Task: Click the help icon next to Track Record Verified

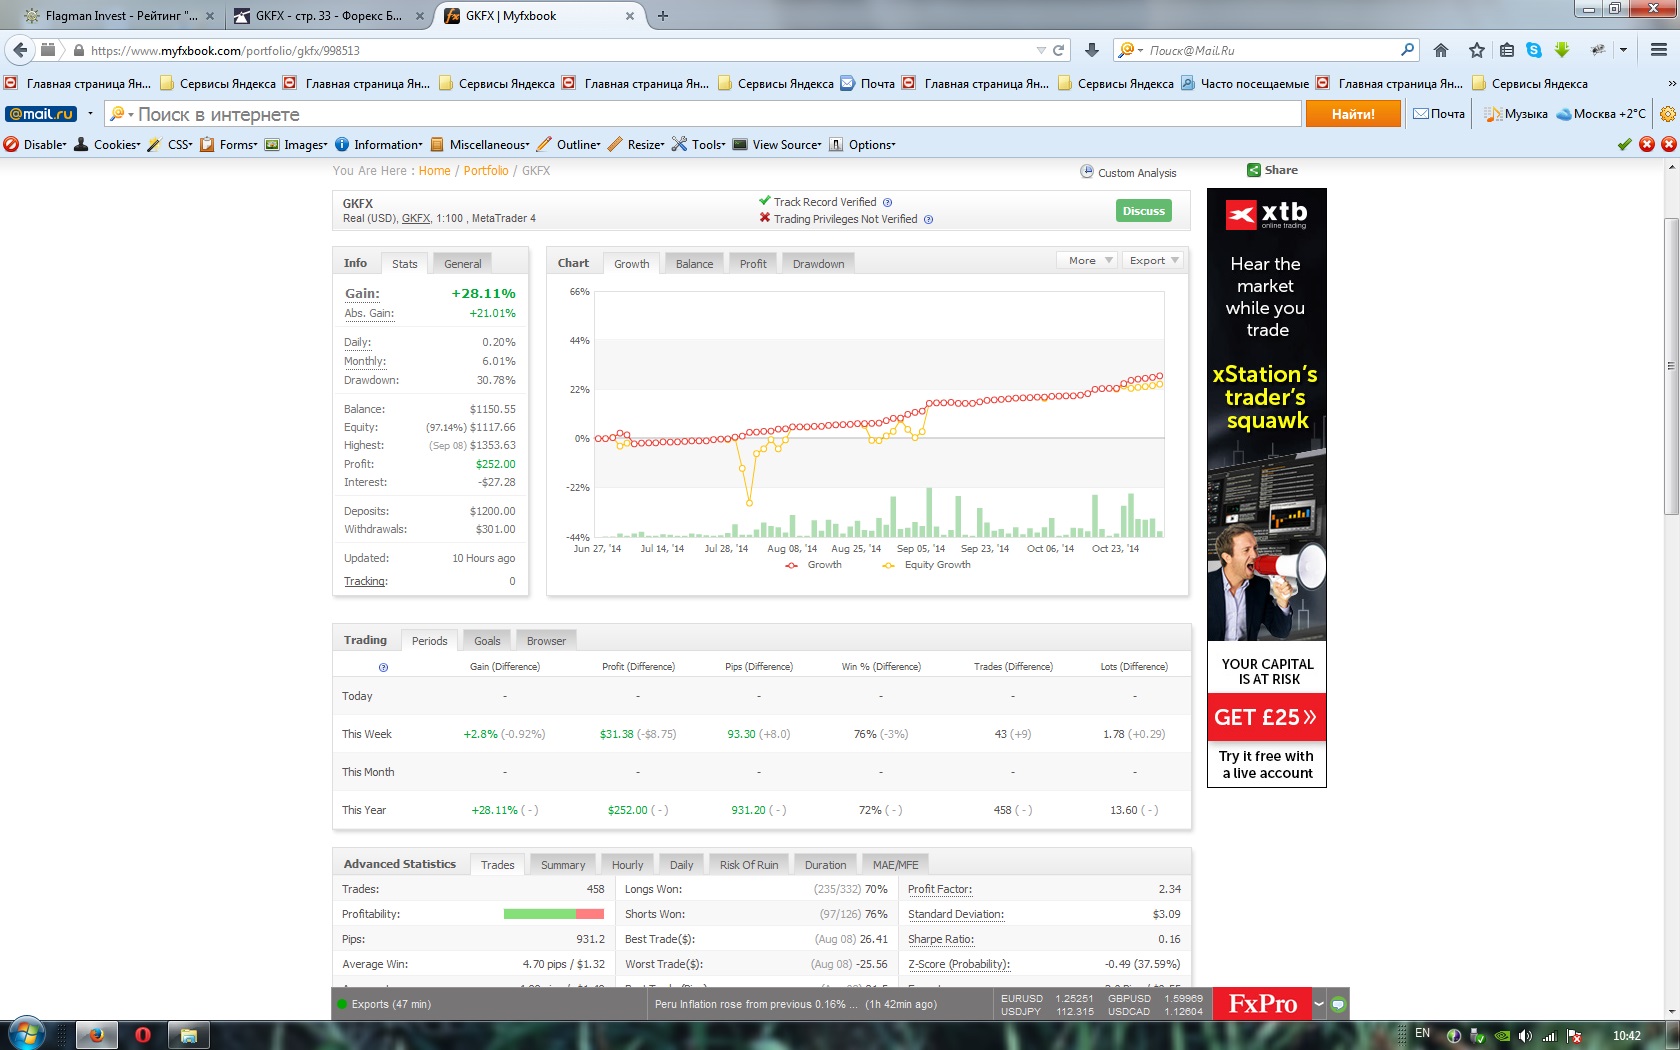Action: tap(887, 202)
